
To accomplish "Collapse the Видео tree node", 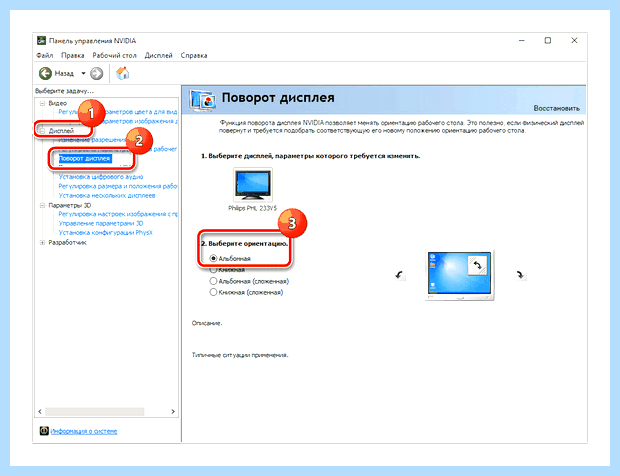I will click(x=42, y=103).
